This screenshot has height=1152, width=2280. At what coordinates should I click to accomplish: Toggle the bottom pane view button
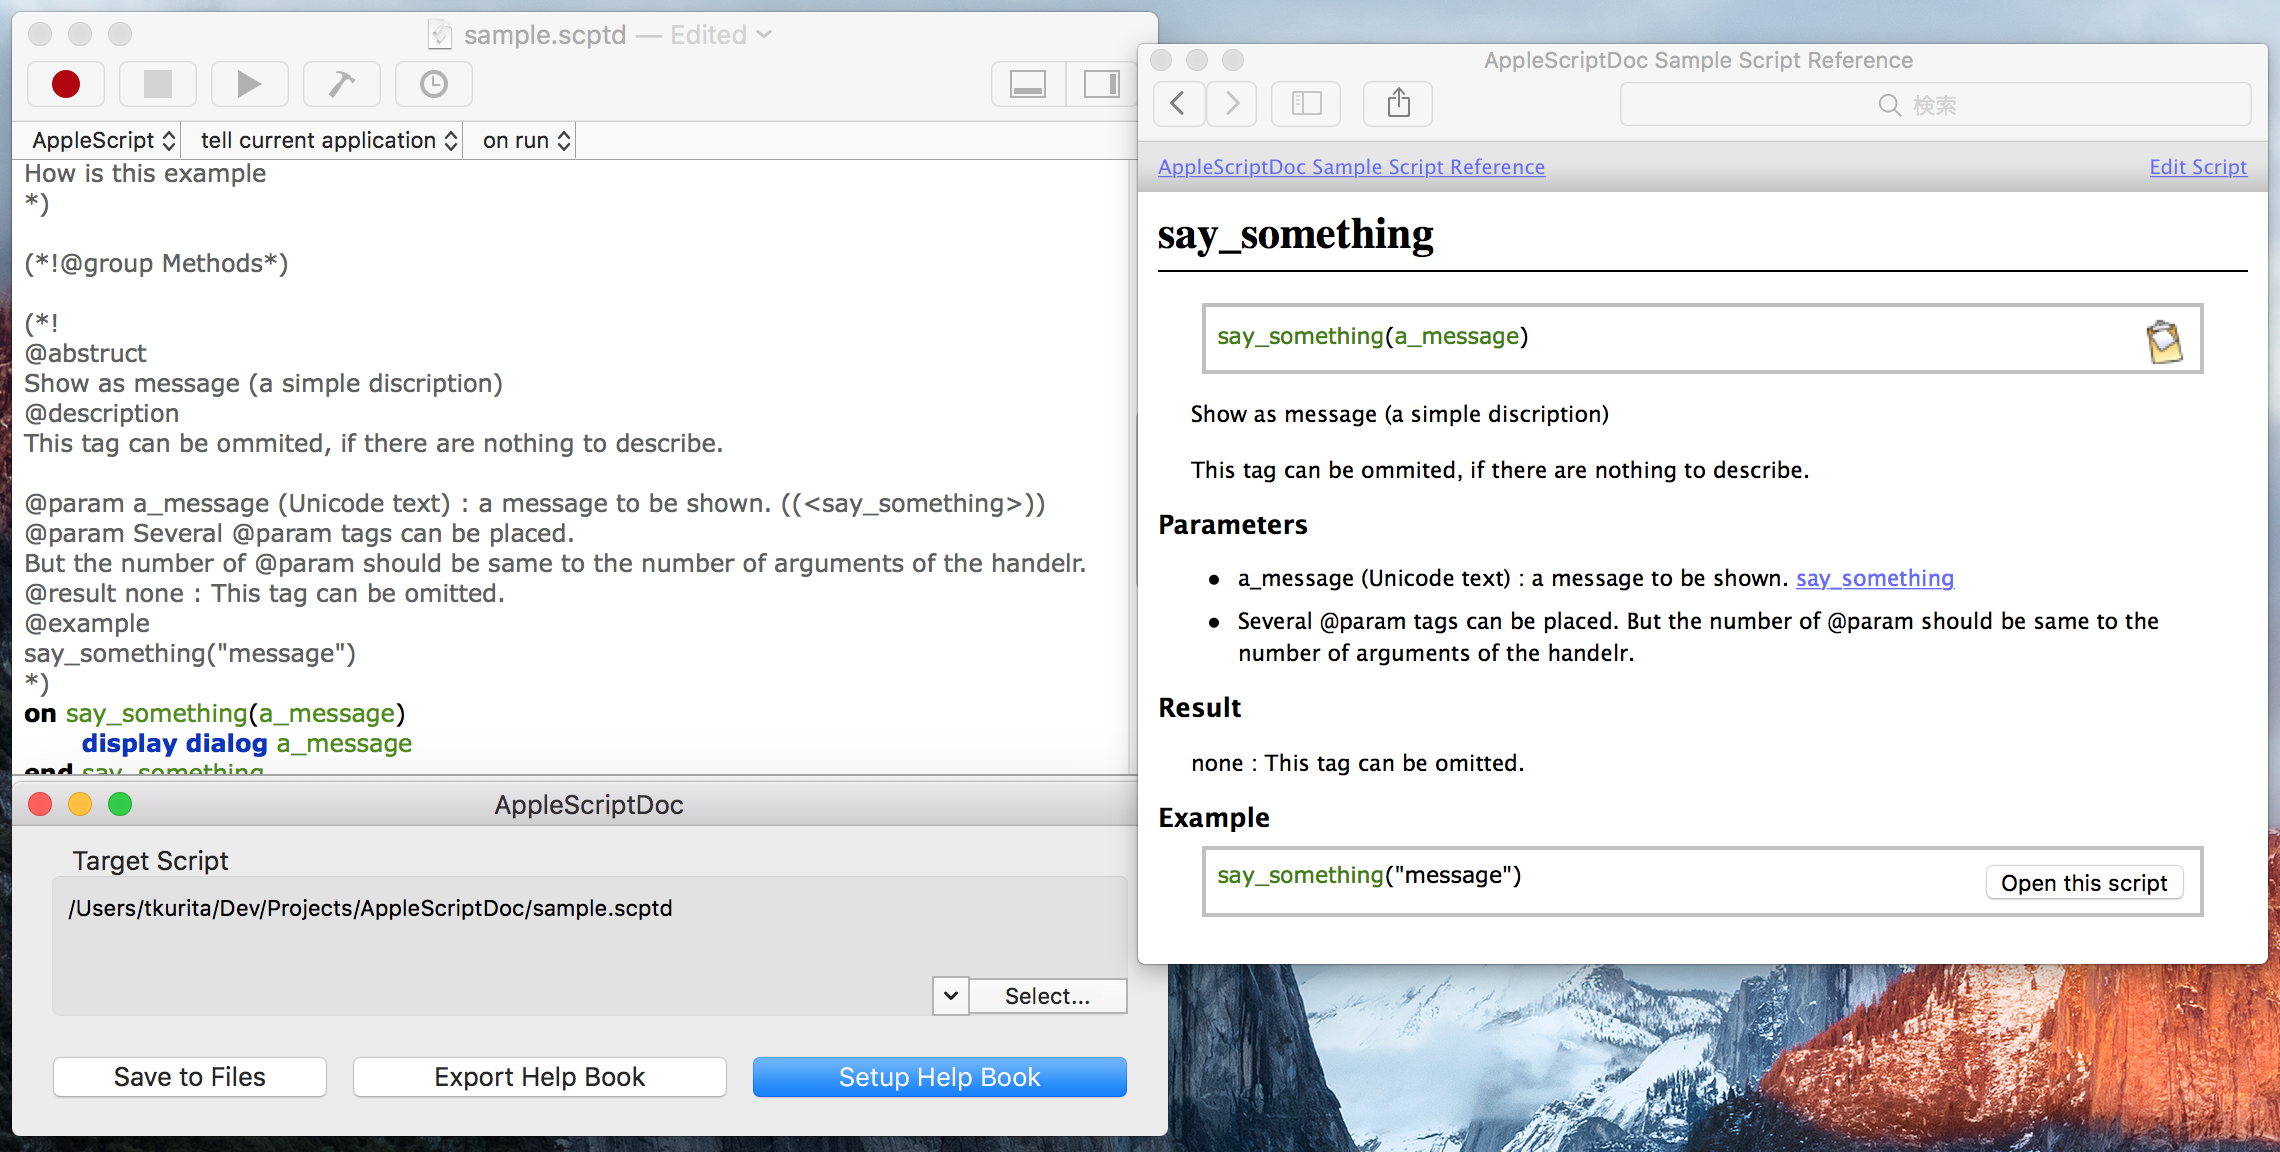(x=1028, y=85)
